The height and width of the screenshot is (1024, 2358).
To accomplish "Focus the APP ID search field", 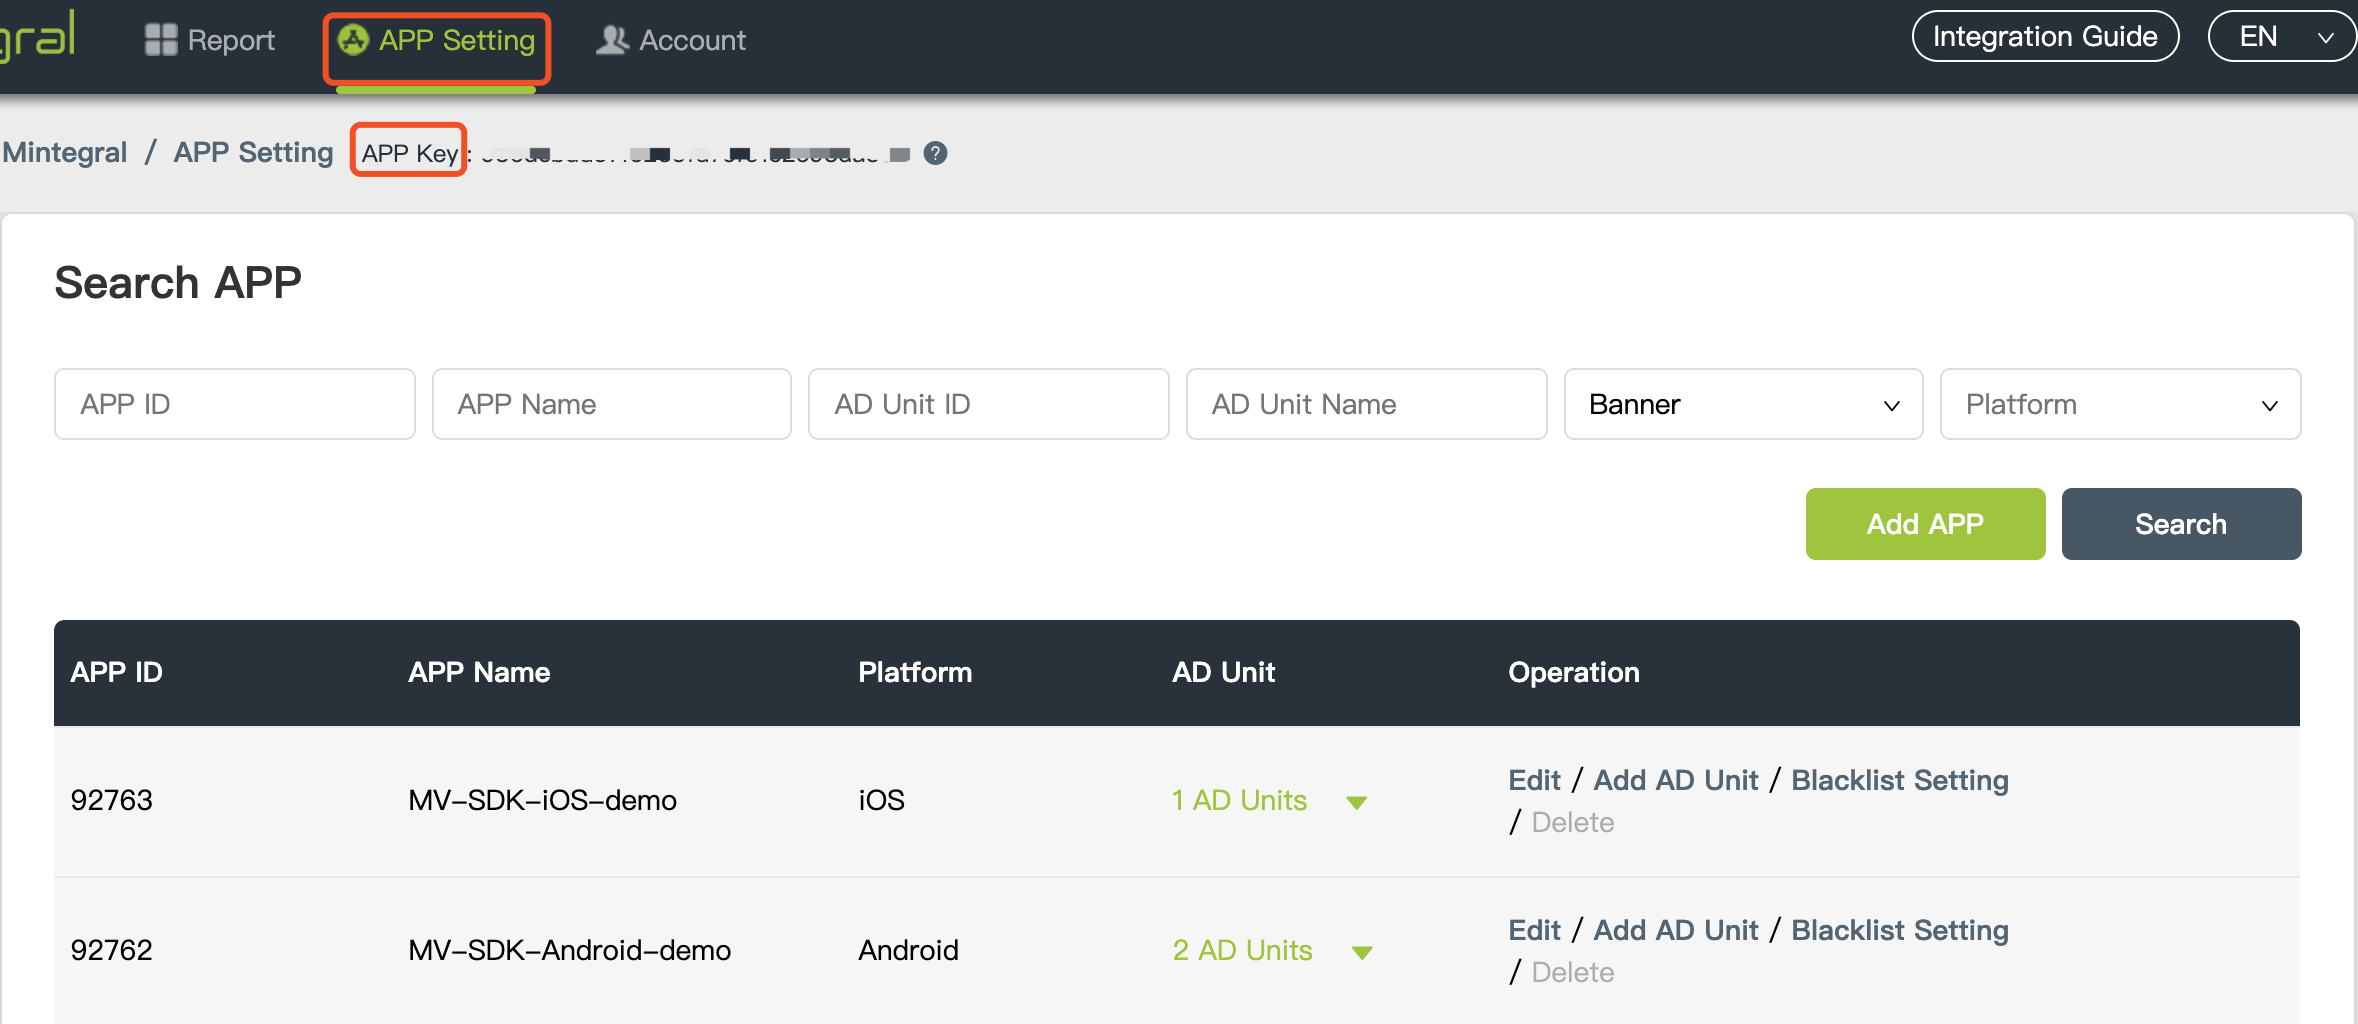I will [x=234, y=404].
